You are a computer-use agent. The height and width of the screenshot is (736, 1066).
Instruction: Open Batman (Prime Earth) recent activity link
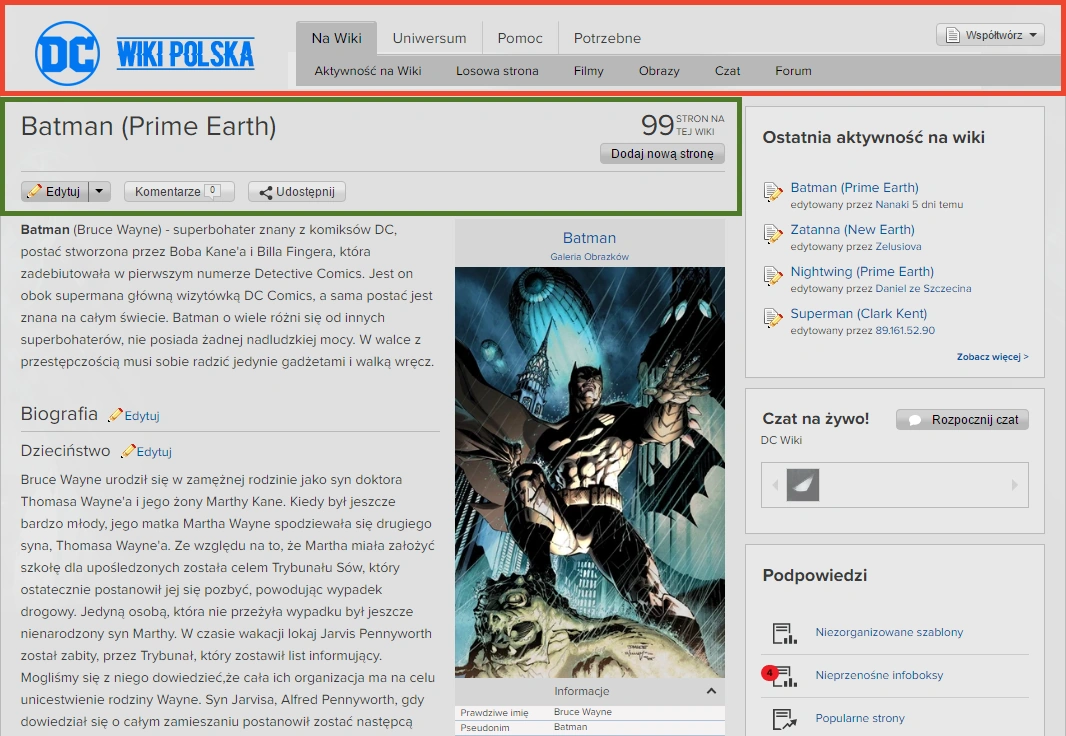(854, 188)
